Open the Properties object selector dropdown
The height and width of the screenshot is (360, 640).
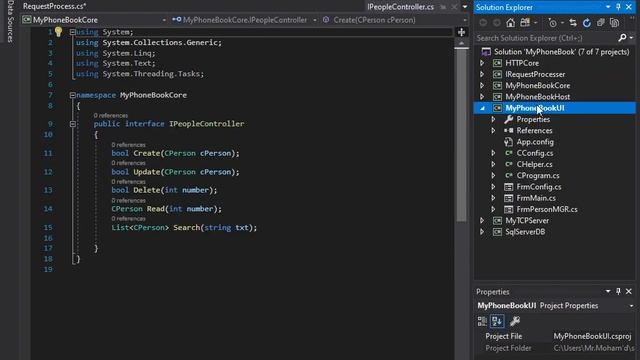(x=631, y=306)
